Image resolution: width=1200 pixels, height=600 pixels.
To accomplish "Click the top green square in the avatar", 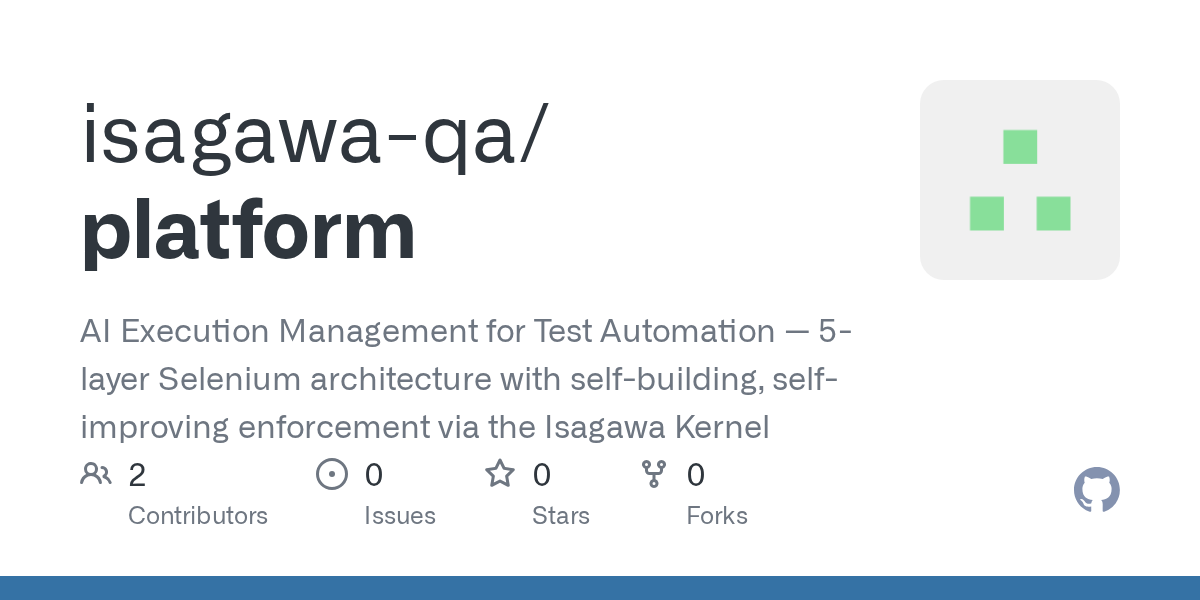I will click(1020, 147).
